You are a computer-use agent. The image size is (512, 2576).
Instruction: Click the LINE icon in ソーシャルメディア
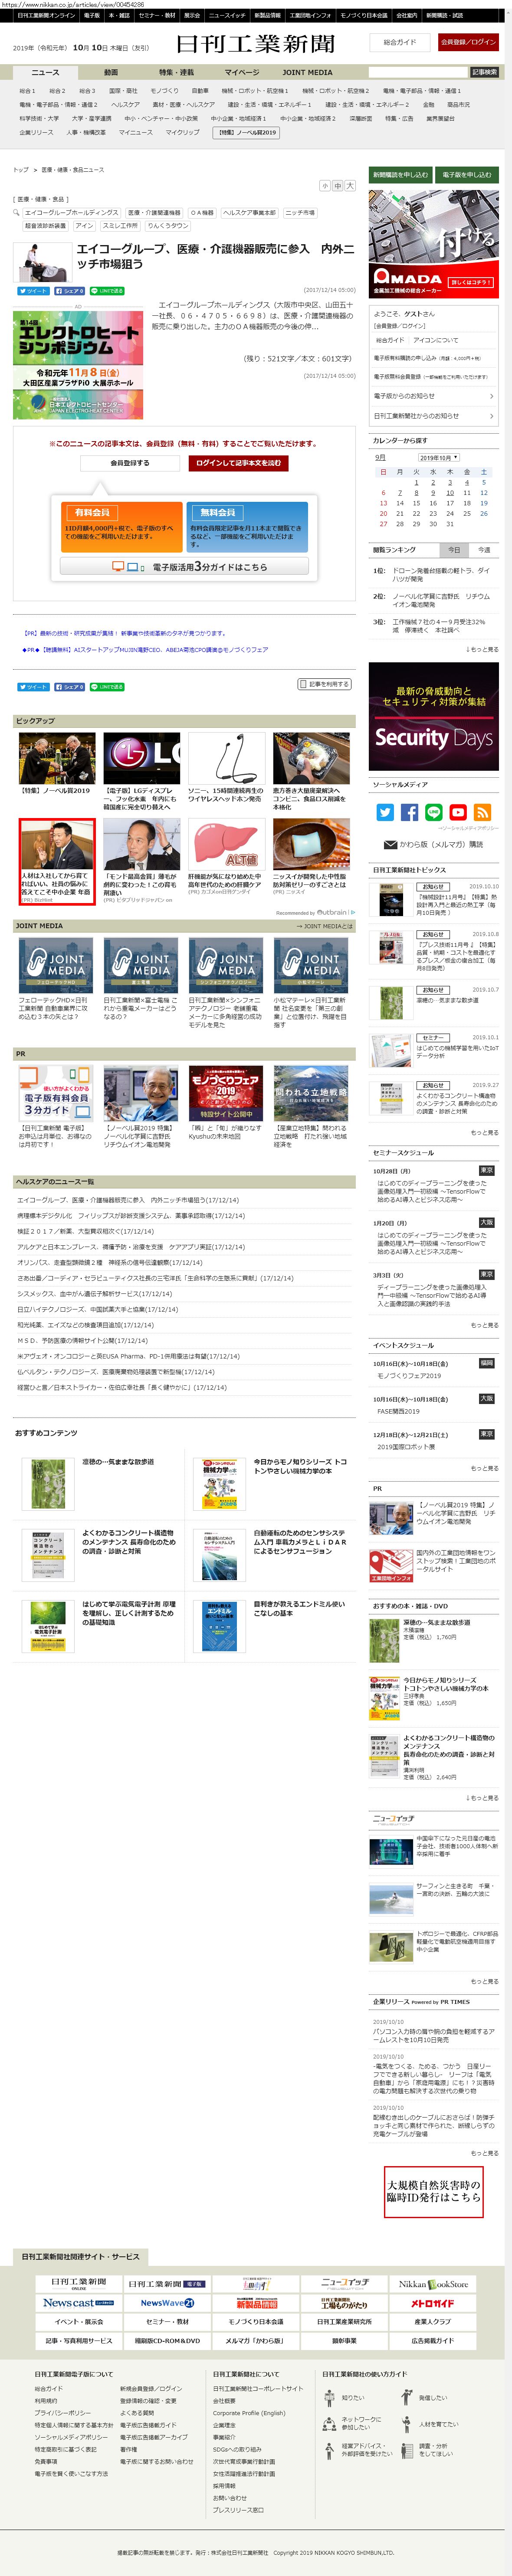pos(433,812)
